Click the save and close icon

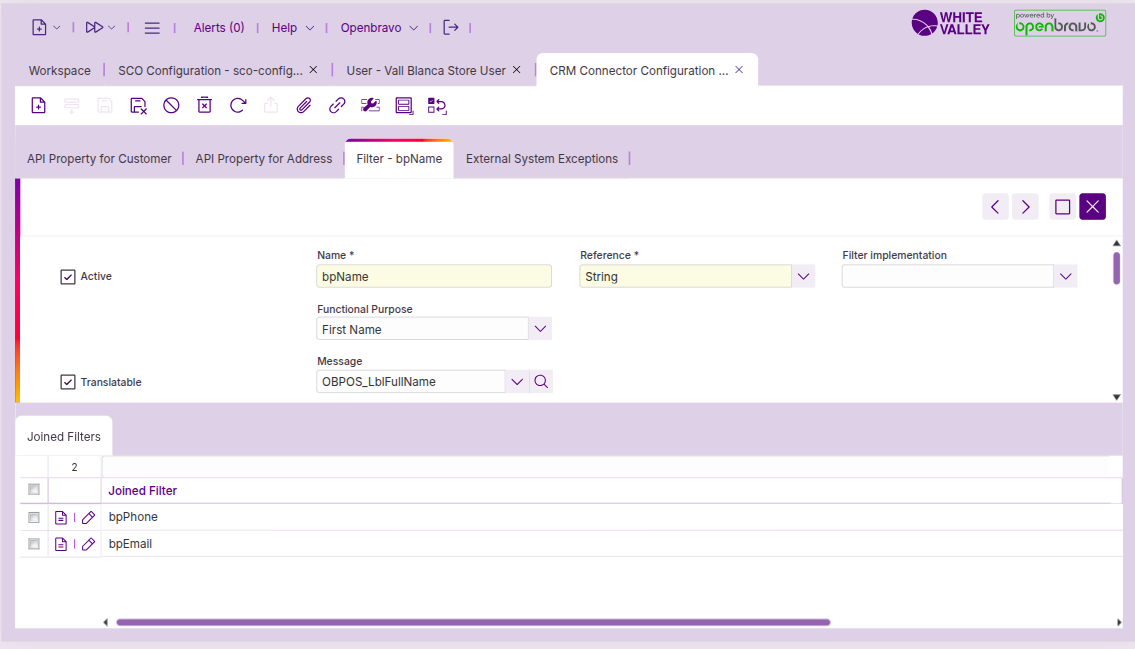coord(138,105)
